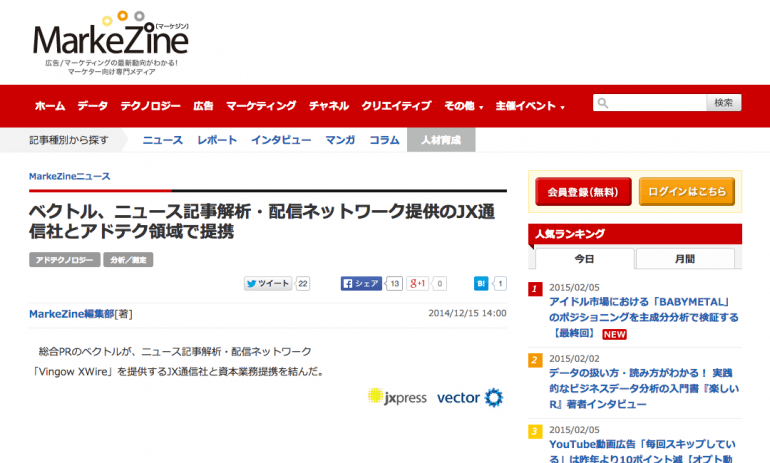Click the rank 1 badge
This screenshot has height=463, width=770.
point(535,289)
